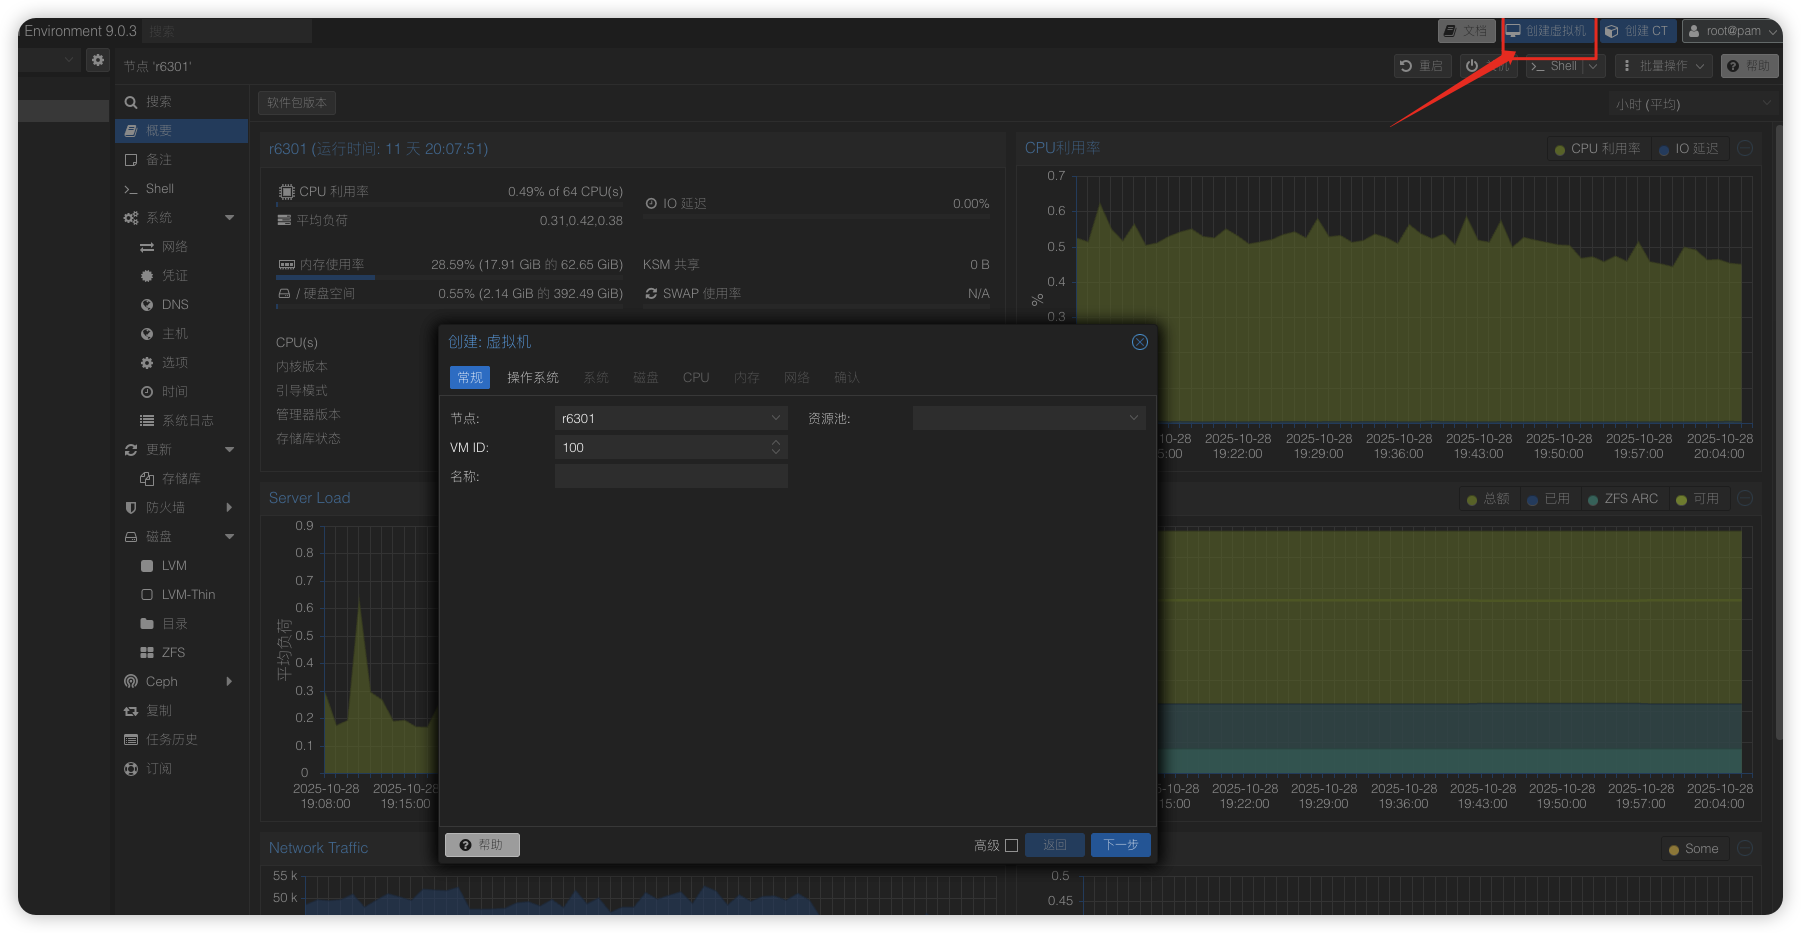Open the 节点 dropdown showing r6301

670,419
